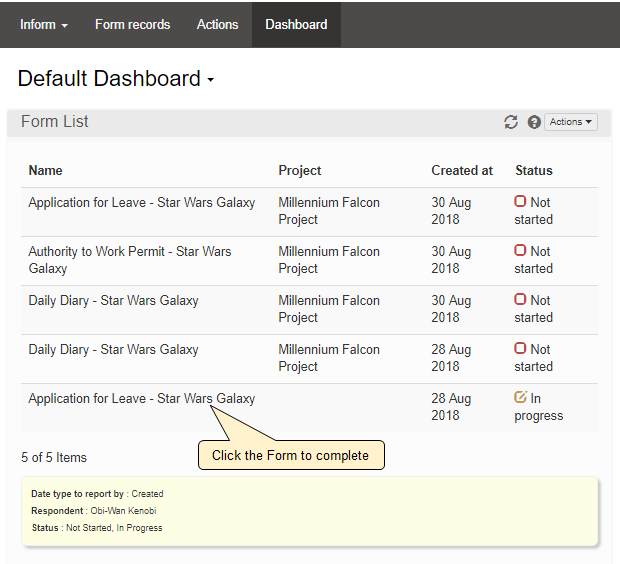Expand the Inform dropdown menu
Image resolution: width=620 pixels, height=564 pixels.
[x=43, y=24]
